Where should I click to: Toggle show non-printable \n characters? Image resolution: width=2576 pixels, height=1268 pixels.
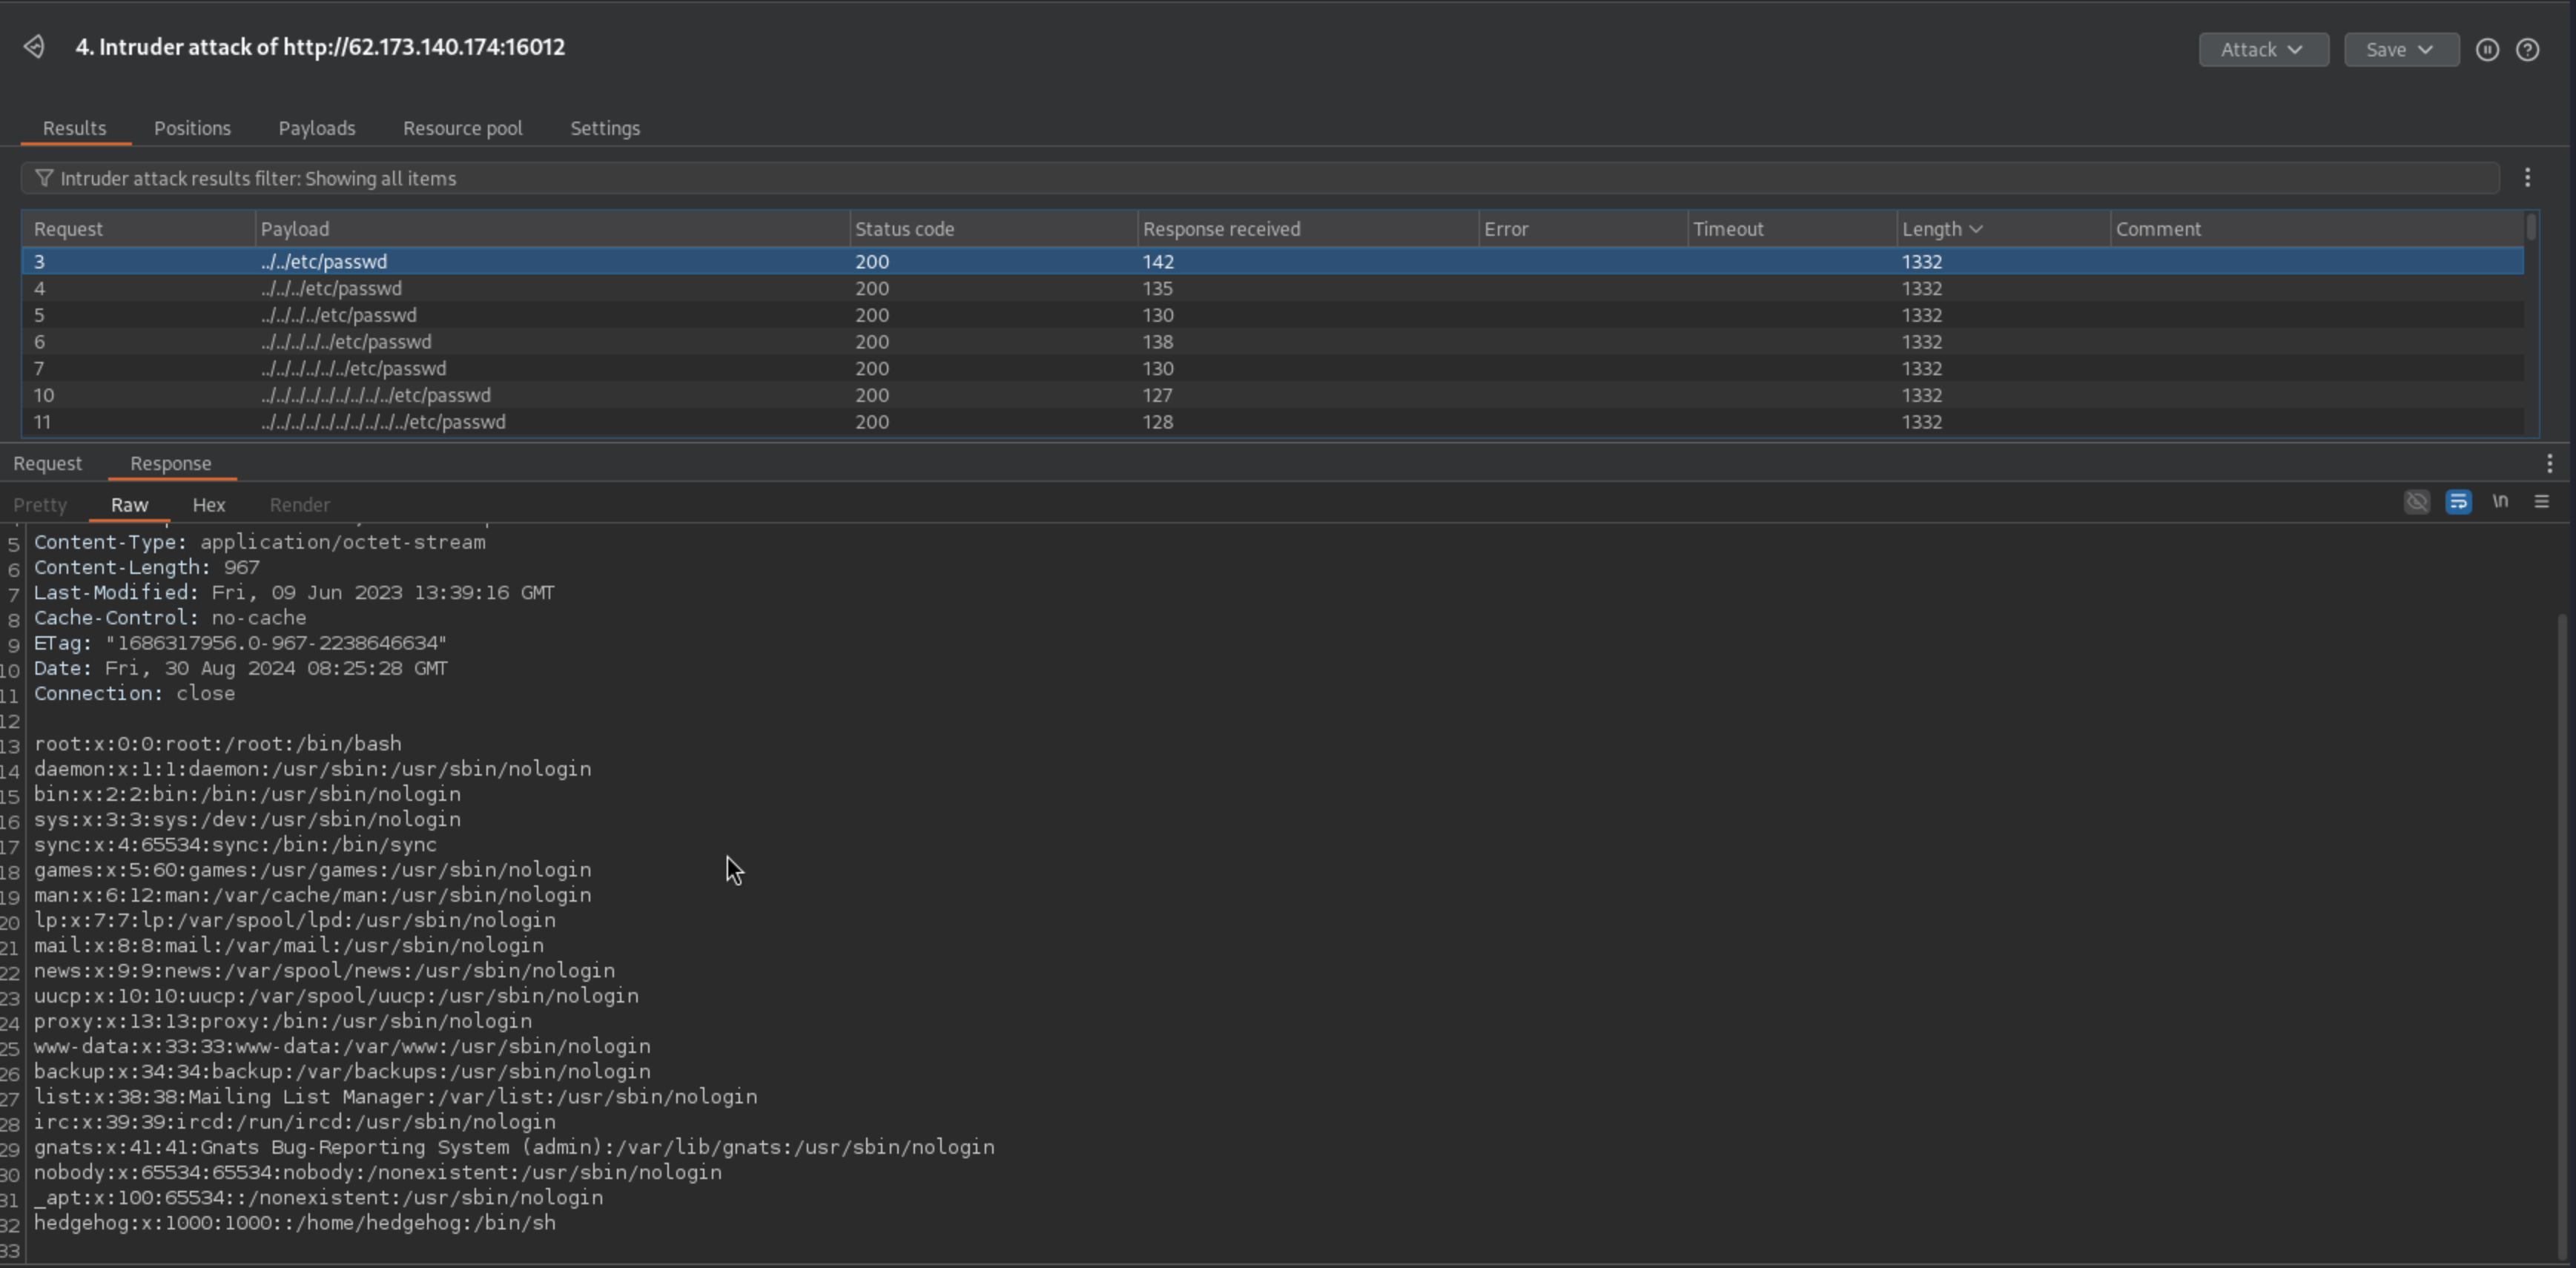tap(2500, 502)
